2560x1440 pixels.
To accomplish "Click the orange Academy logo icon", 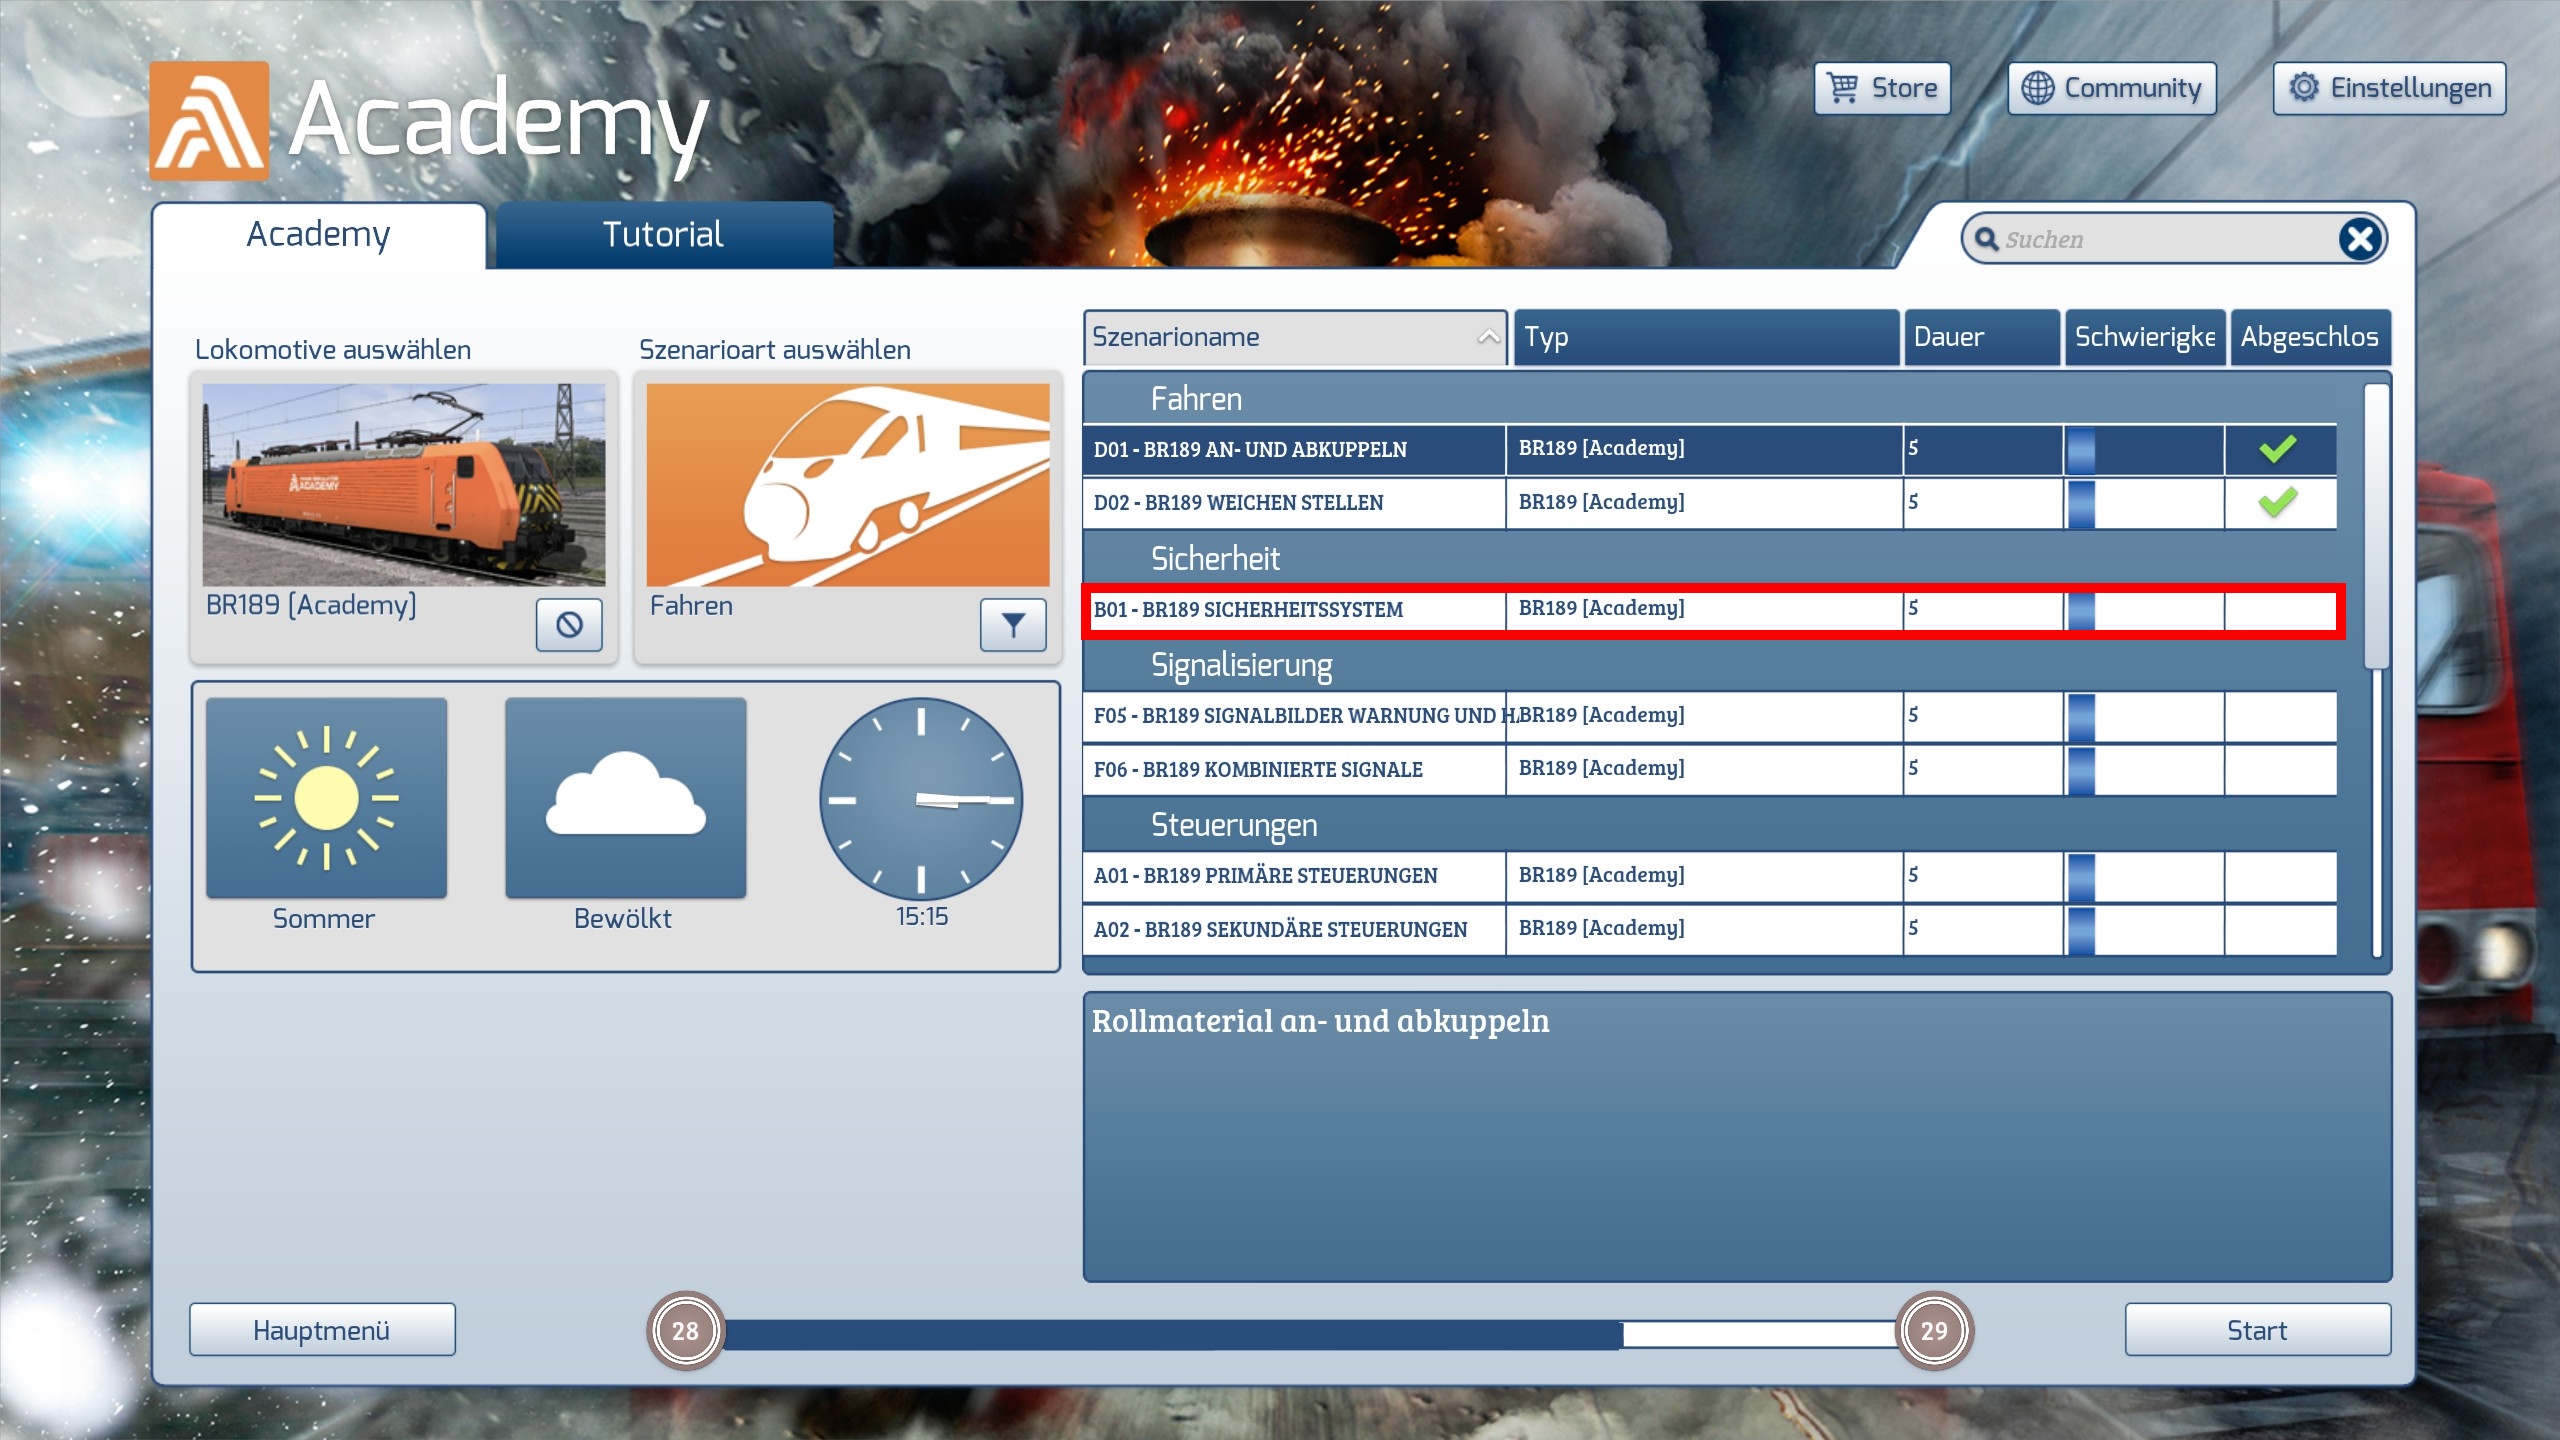I will point(209,121).
